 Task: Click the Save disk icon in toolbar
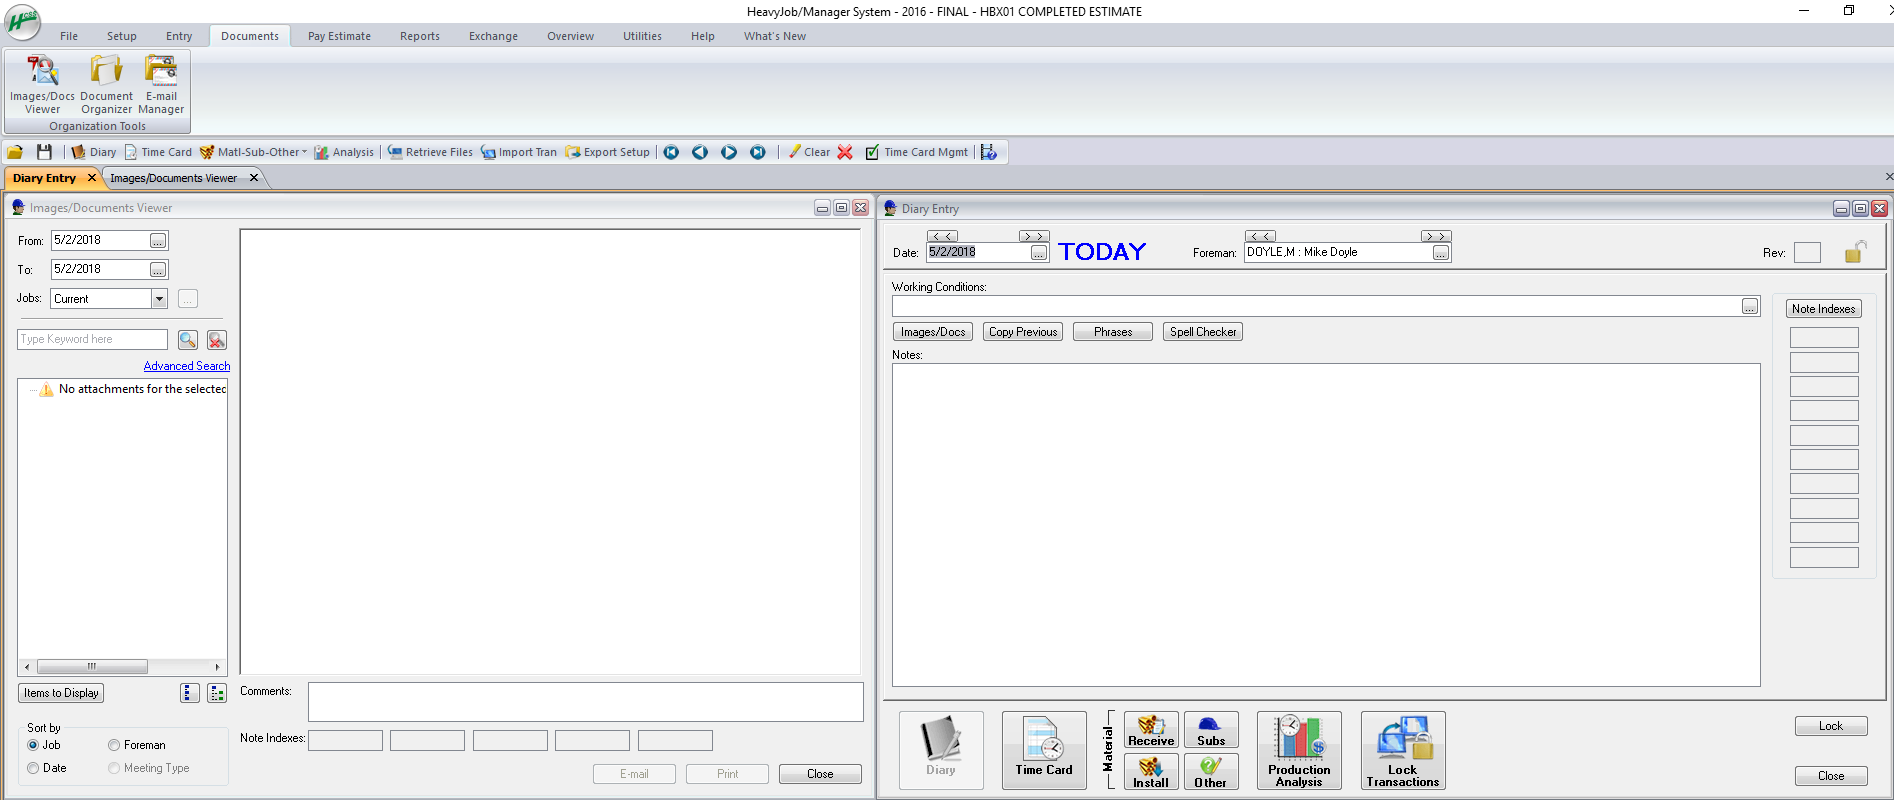coord(44,152)
